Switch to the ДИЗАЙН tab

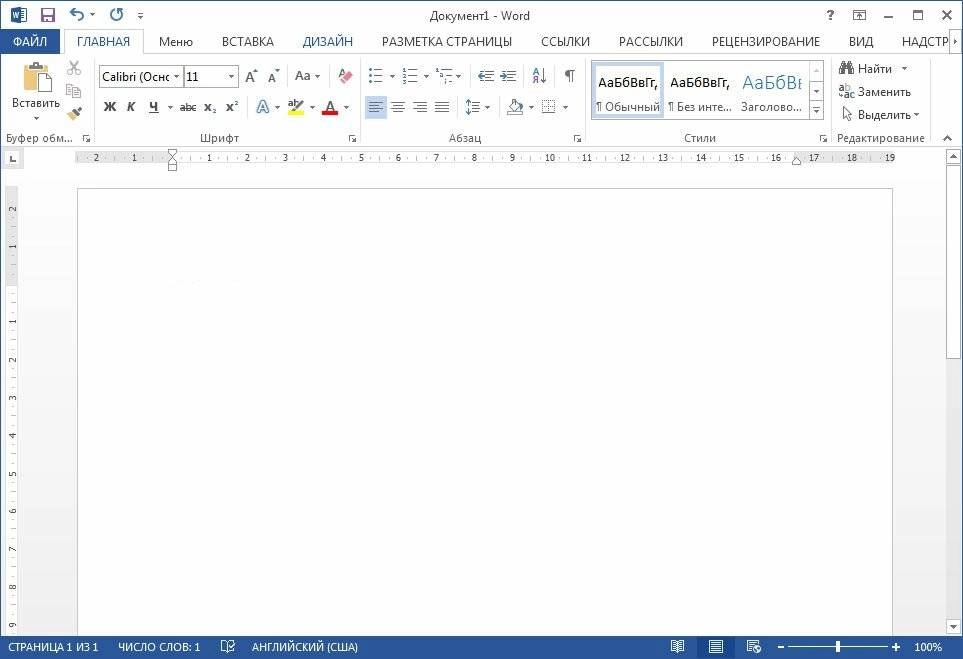[327, 42]
